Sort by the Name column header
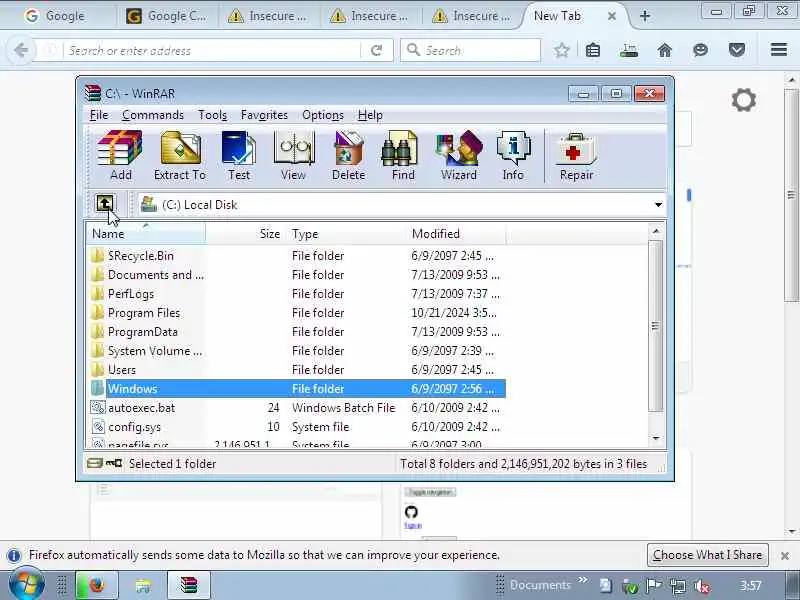 (x=145, y=234)
